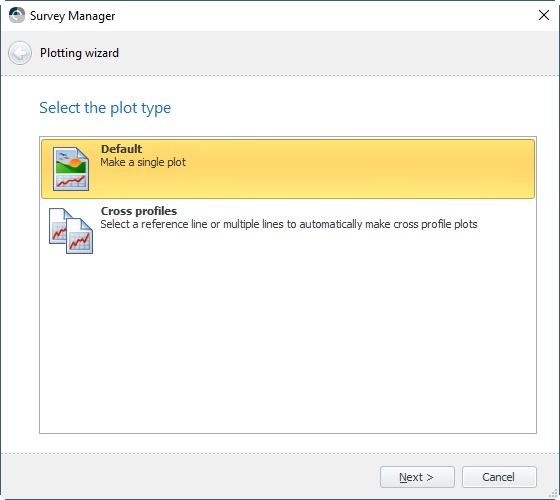
Task: Choose the highlighted Default plot type row
Action: click(288, 169)
